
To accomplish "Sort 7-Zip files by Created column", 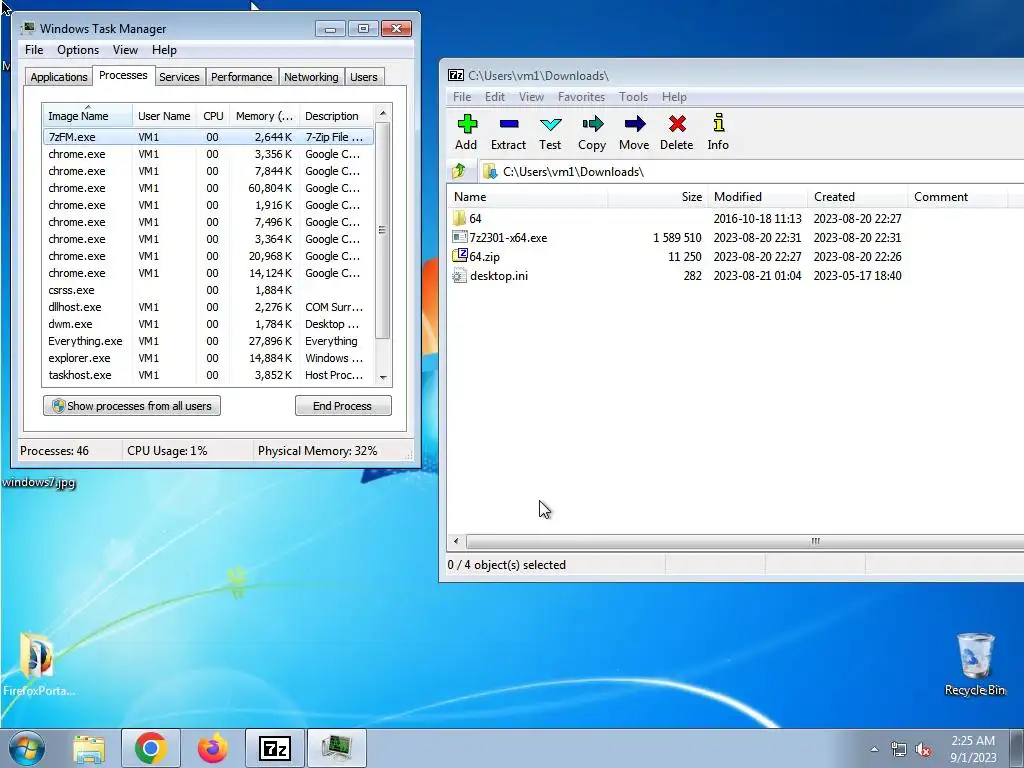I will point(857,197).
